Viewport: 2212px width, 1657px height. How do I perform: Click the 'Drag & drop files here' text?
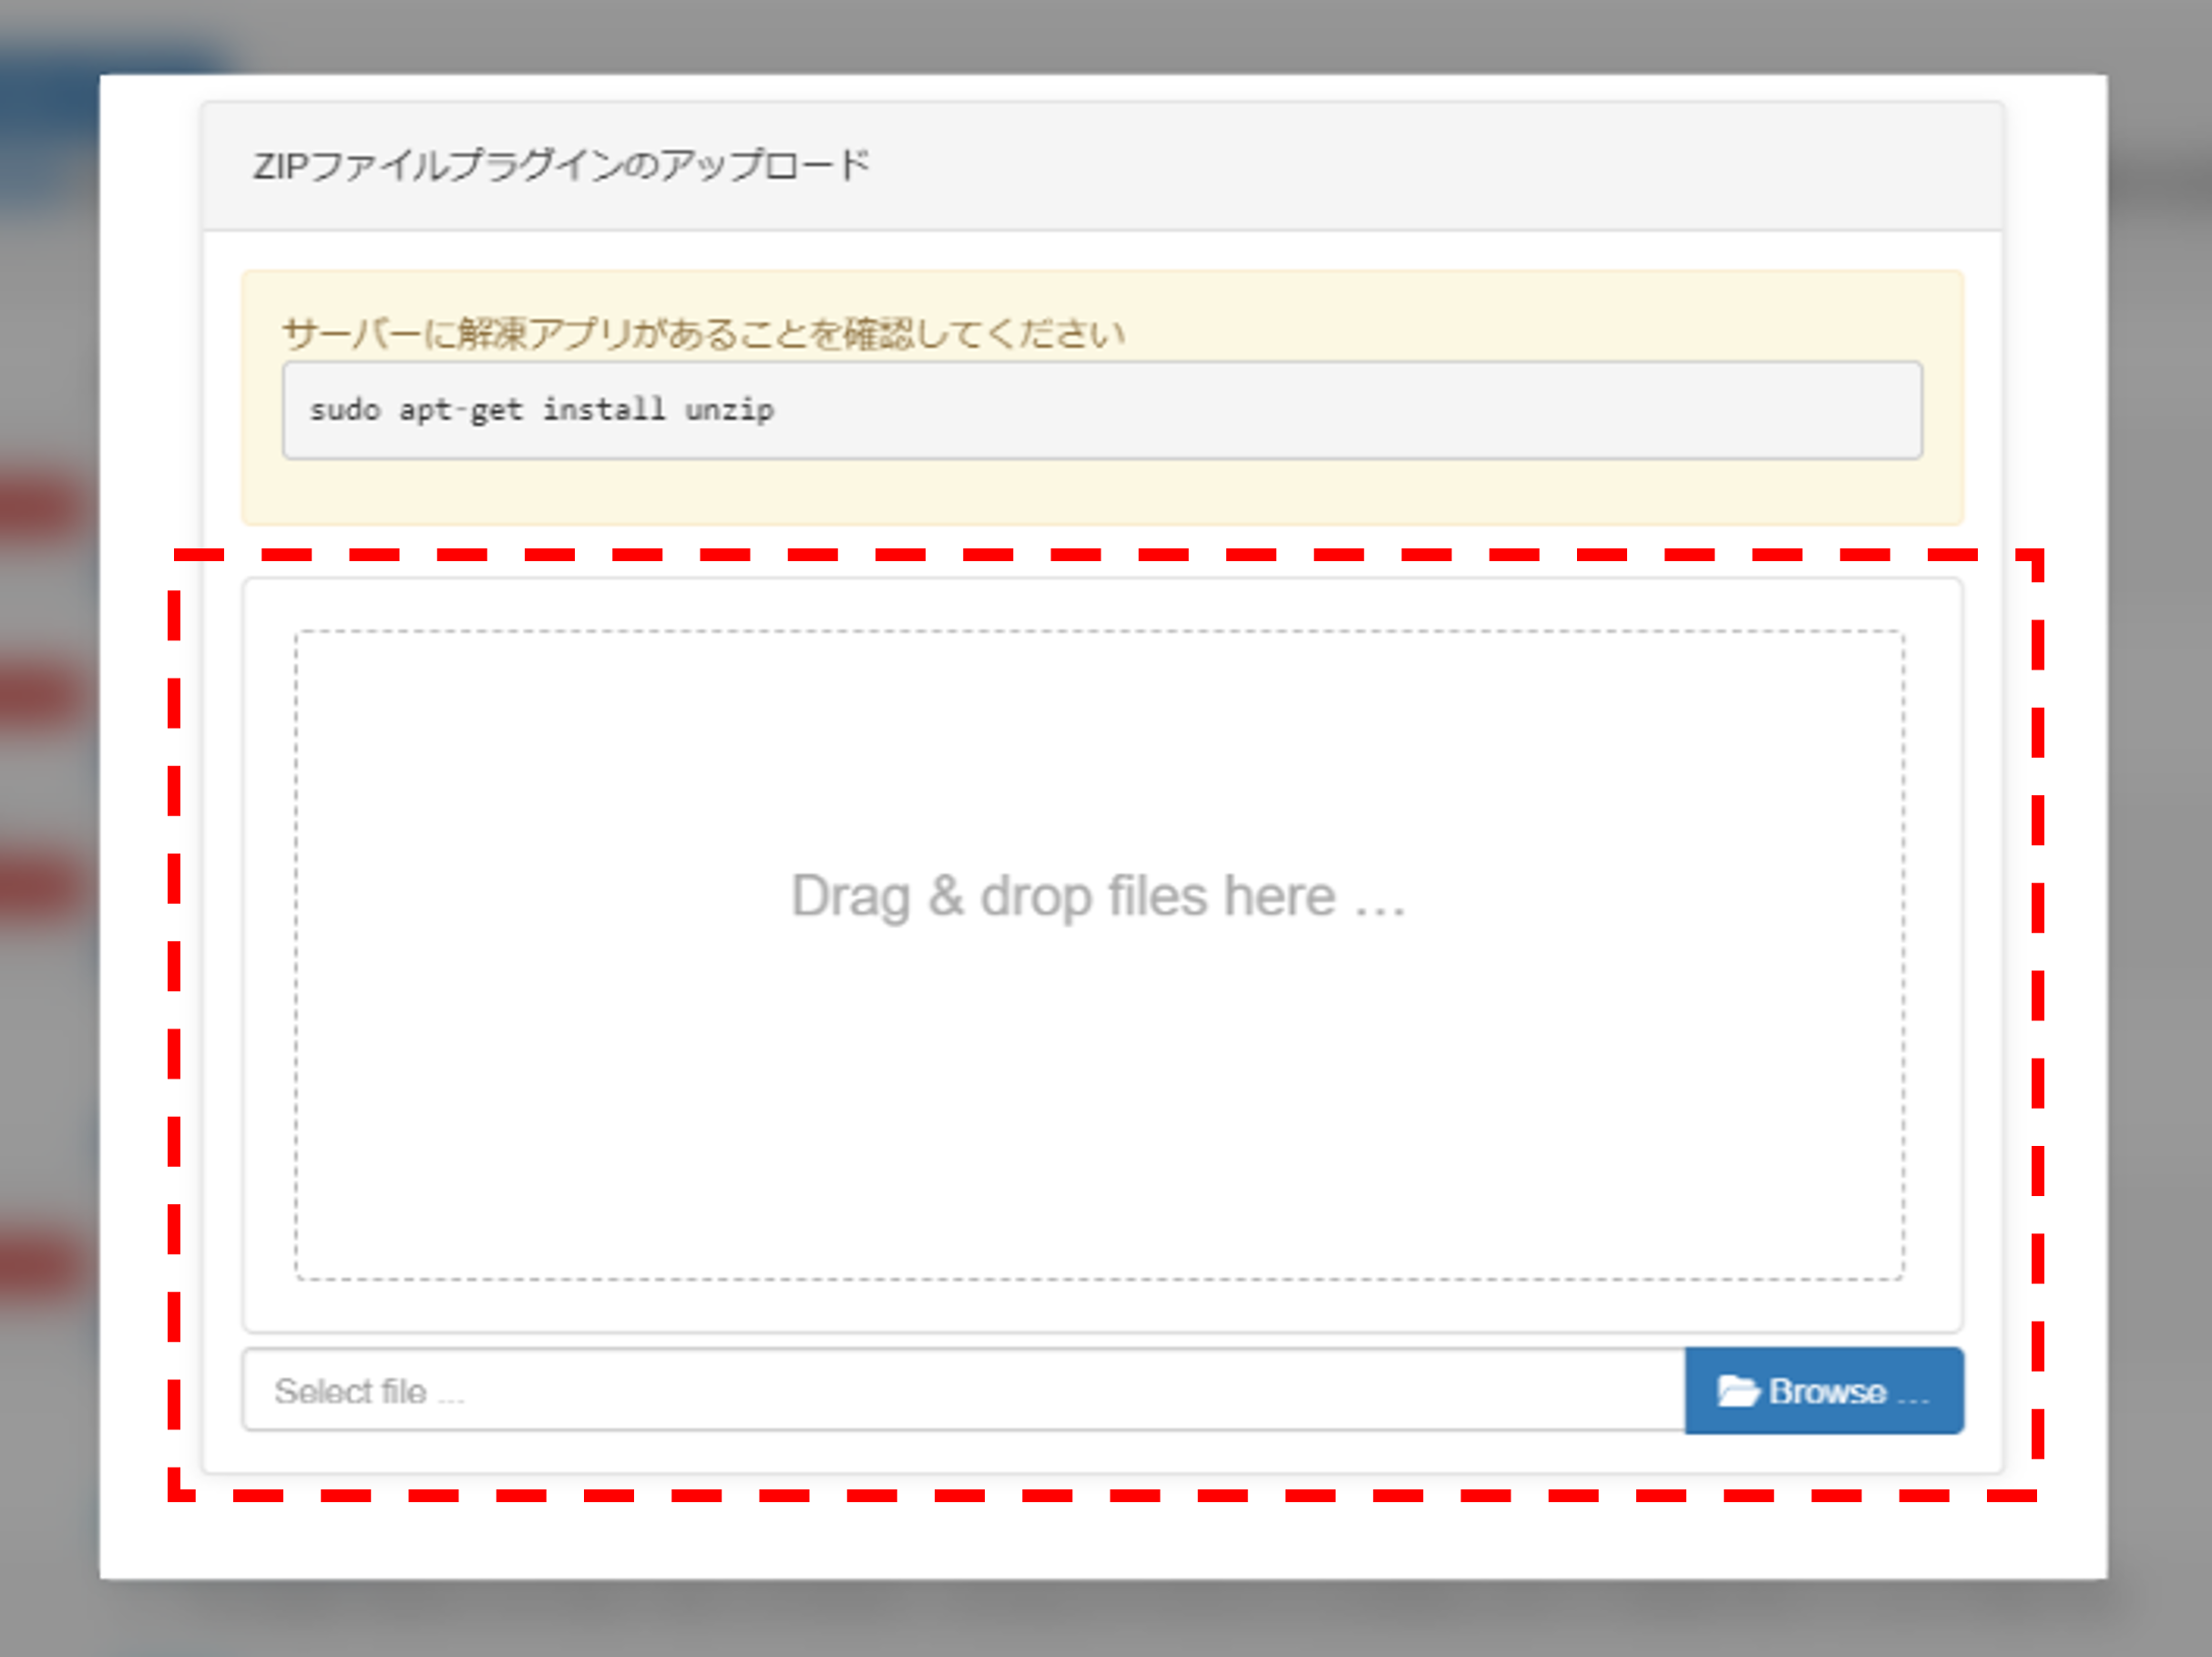[x=1098, y=896]
